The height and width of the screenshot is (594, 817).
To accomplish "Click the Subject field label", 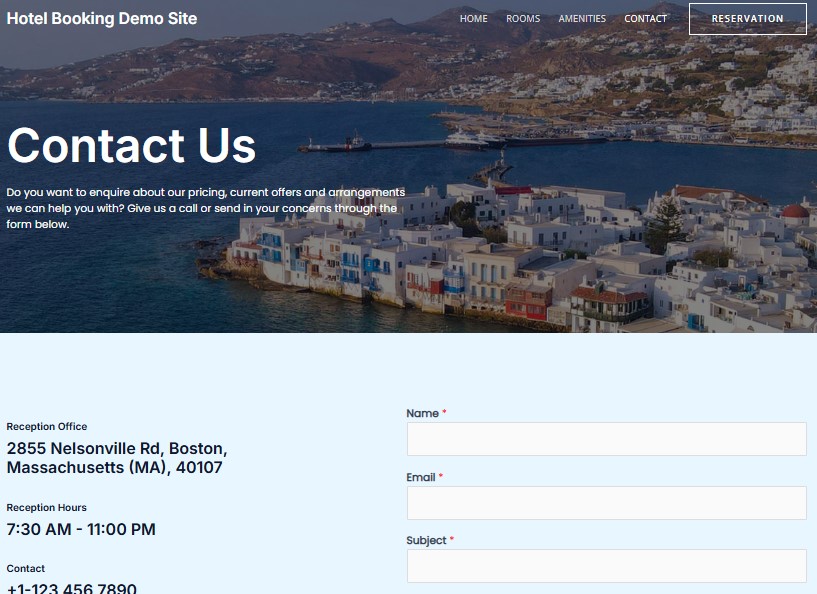I will point(425,540).
